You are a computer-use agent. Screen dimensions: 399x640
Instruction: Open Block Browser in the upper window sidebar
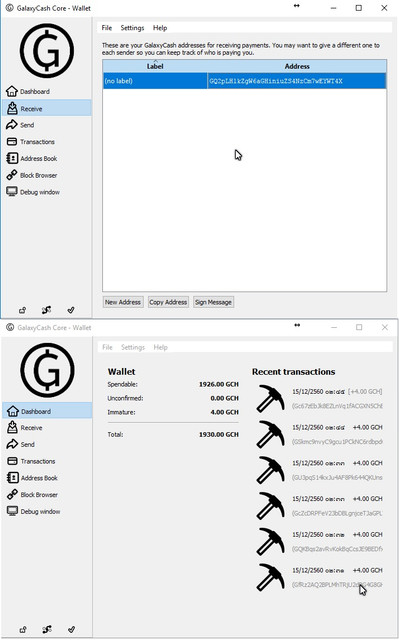click(x=32, y=175)
